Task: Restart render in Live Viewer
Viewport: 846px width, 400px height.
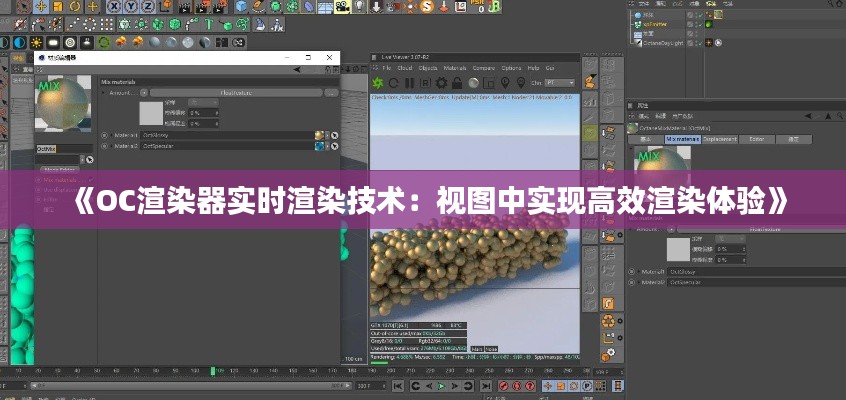Action: pos(394,83)
